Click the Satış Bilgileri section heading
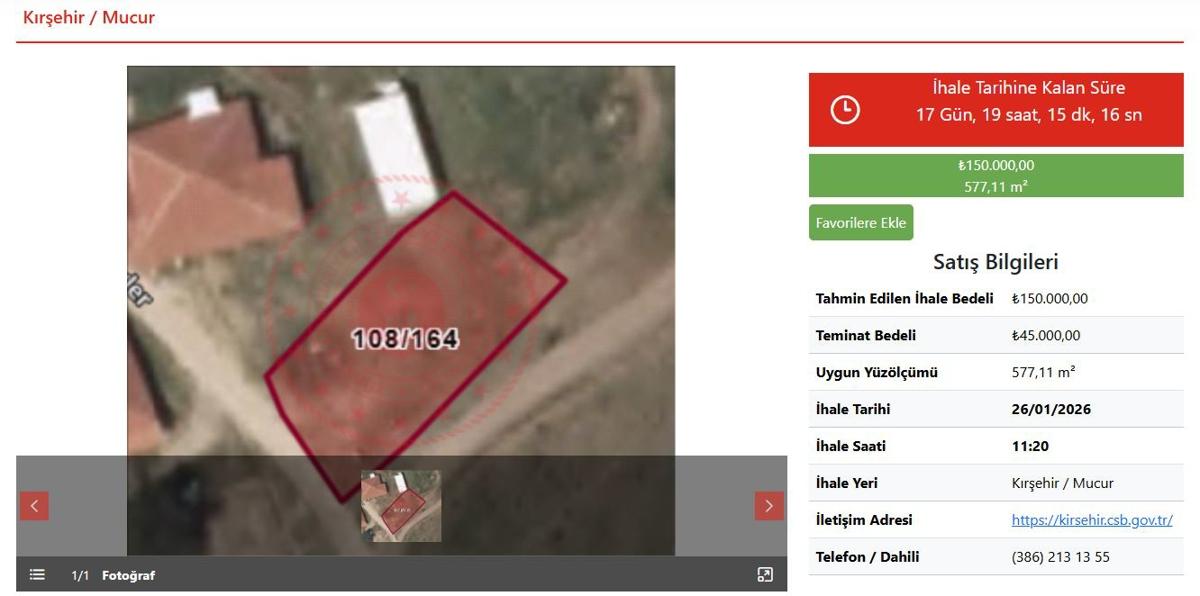Screen dimensions: 1200x596 click(996, 262)
